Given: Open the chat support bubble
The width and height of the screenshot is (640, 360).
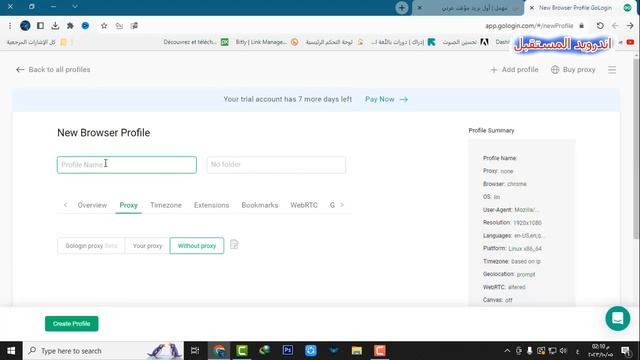Looking at the screenshot, I should [x=618, y=318].
